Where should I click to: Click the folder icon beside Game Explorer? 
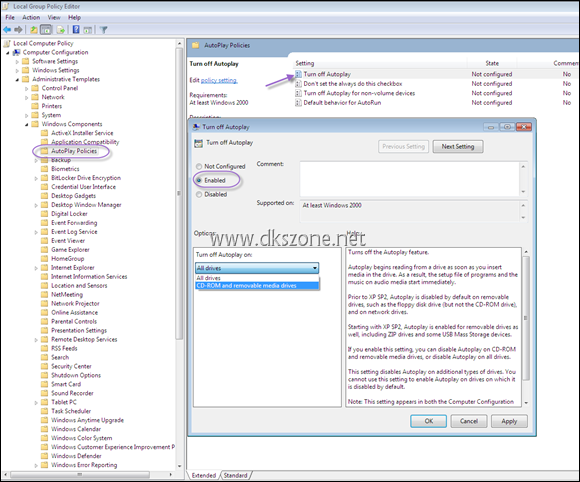(44, 250)
